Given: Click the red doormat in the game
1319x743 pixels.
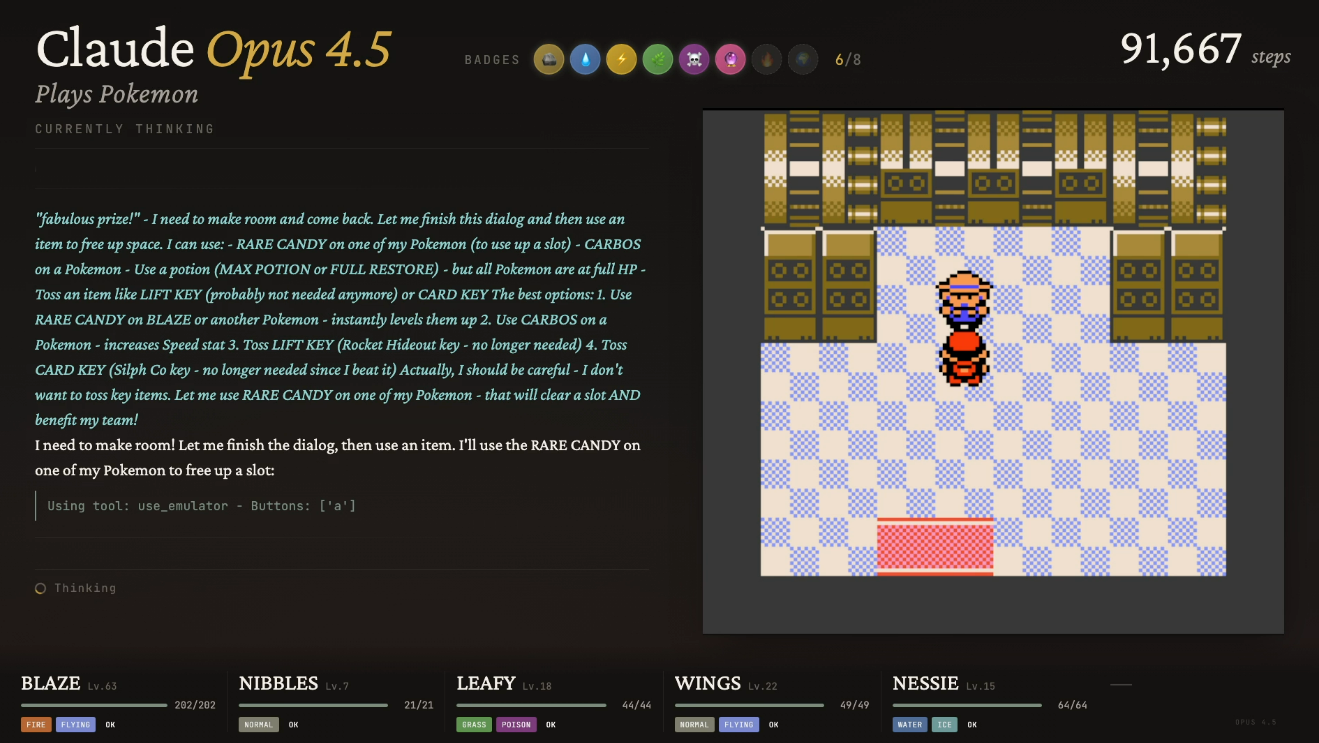Looking at the screenshot, I should click(x=935, y=547).
